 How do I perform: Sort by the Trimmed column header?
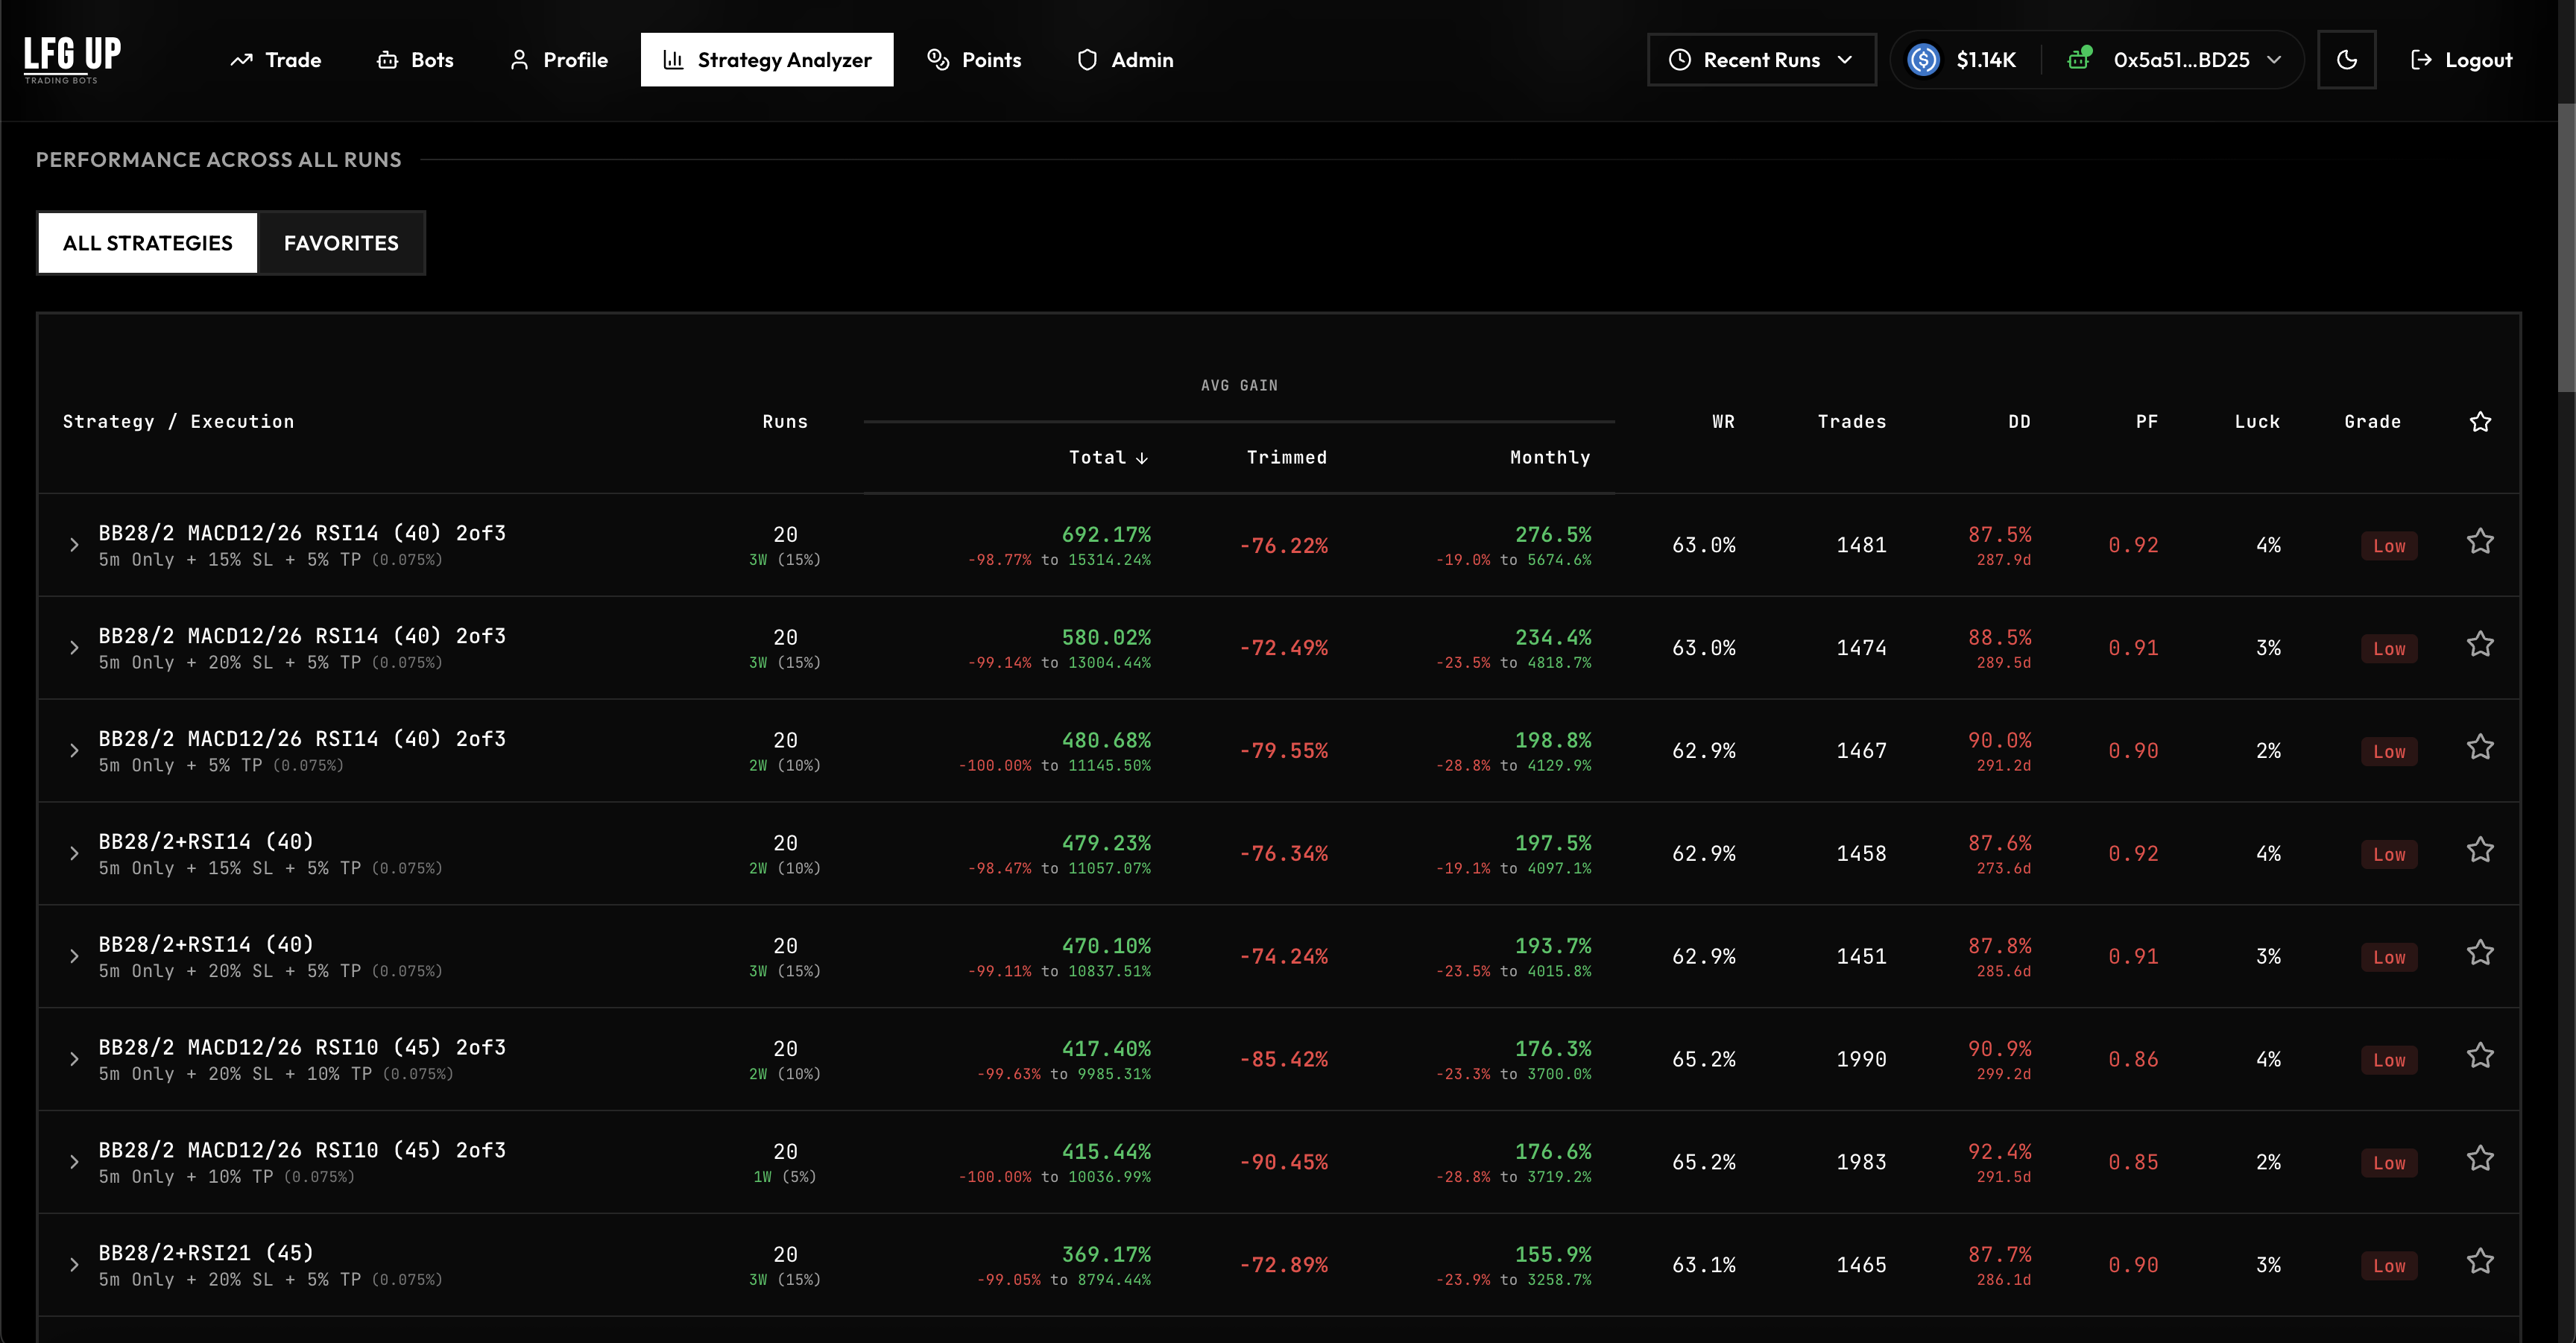click(x=1286, y=458)
